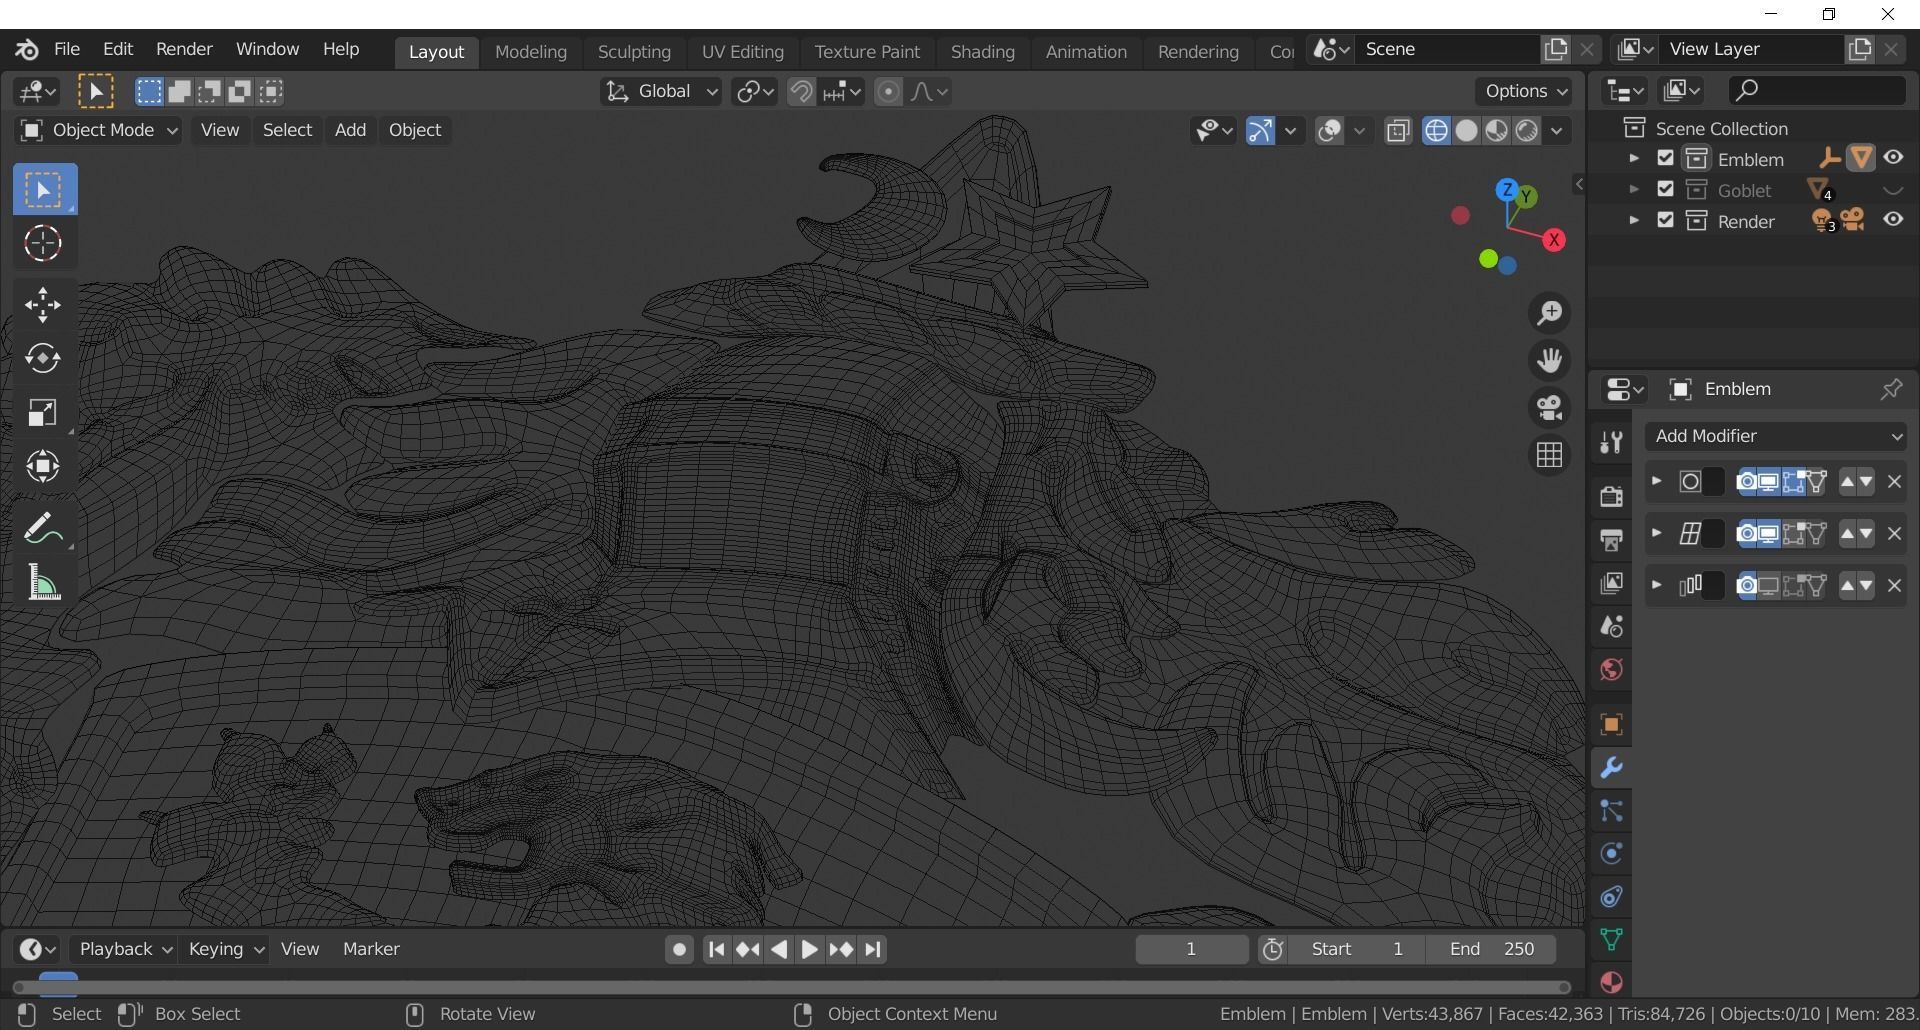Expand the Render collection tree item

(x=1634, y=221)
